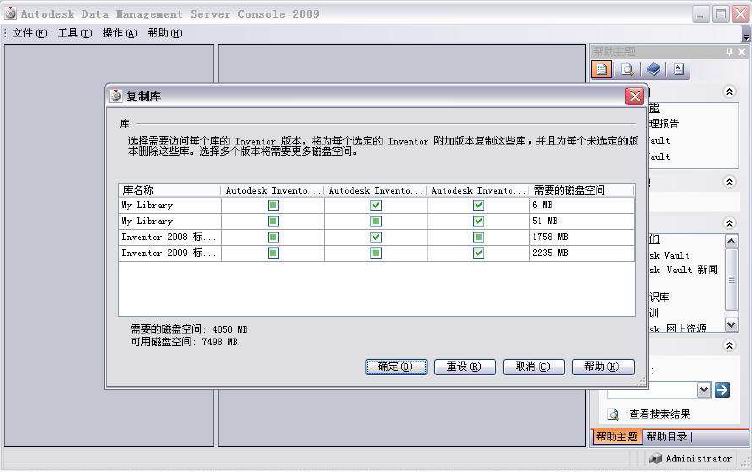Click the 库名称 column header
This screenshot has height=472, width=752.
(x=170, y=190)
